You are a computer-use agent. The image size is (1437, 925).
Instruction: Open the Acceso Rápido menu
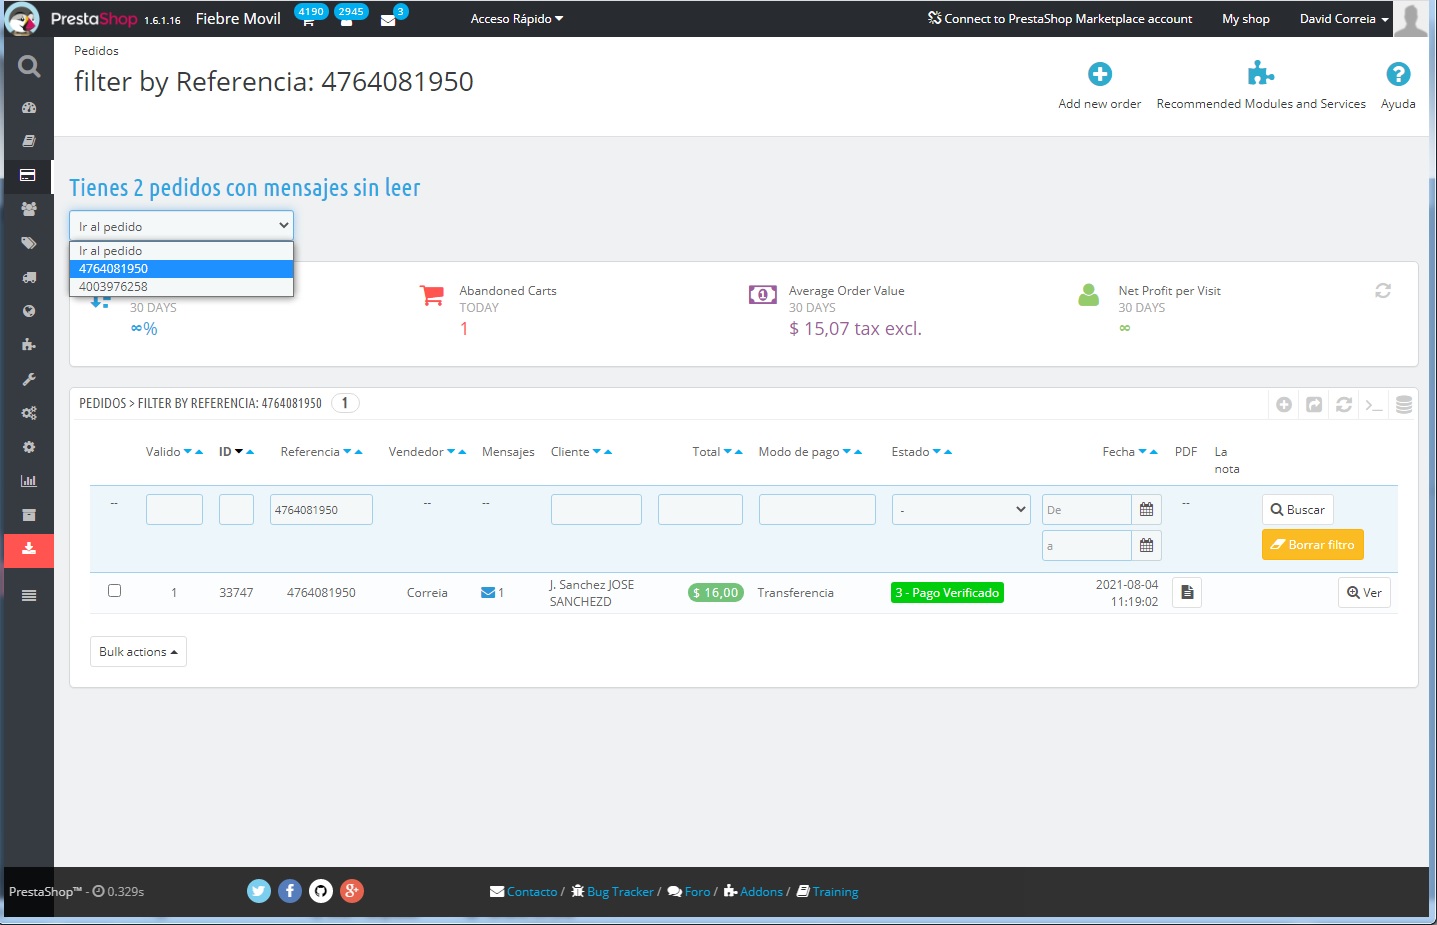pyautogui.click(x=516, y=19)
